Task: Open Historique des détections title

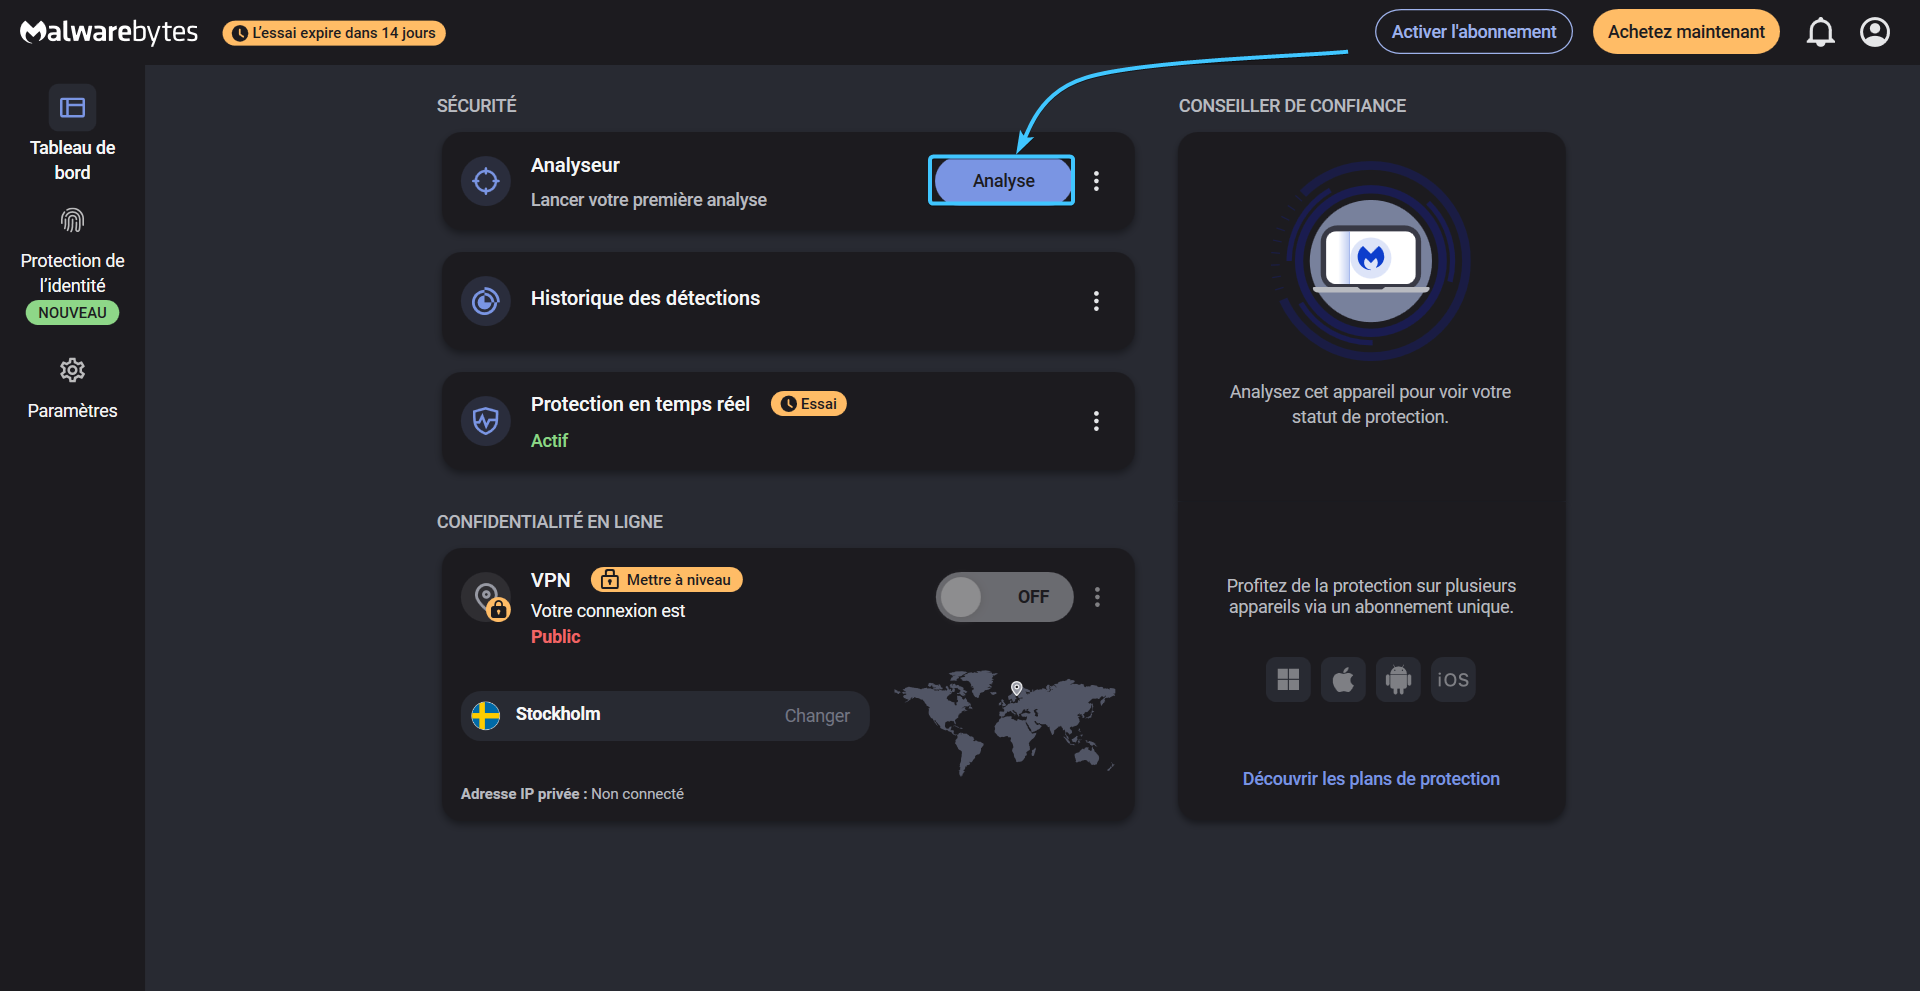Action: pyautogui.click(x=645, y=298)
